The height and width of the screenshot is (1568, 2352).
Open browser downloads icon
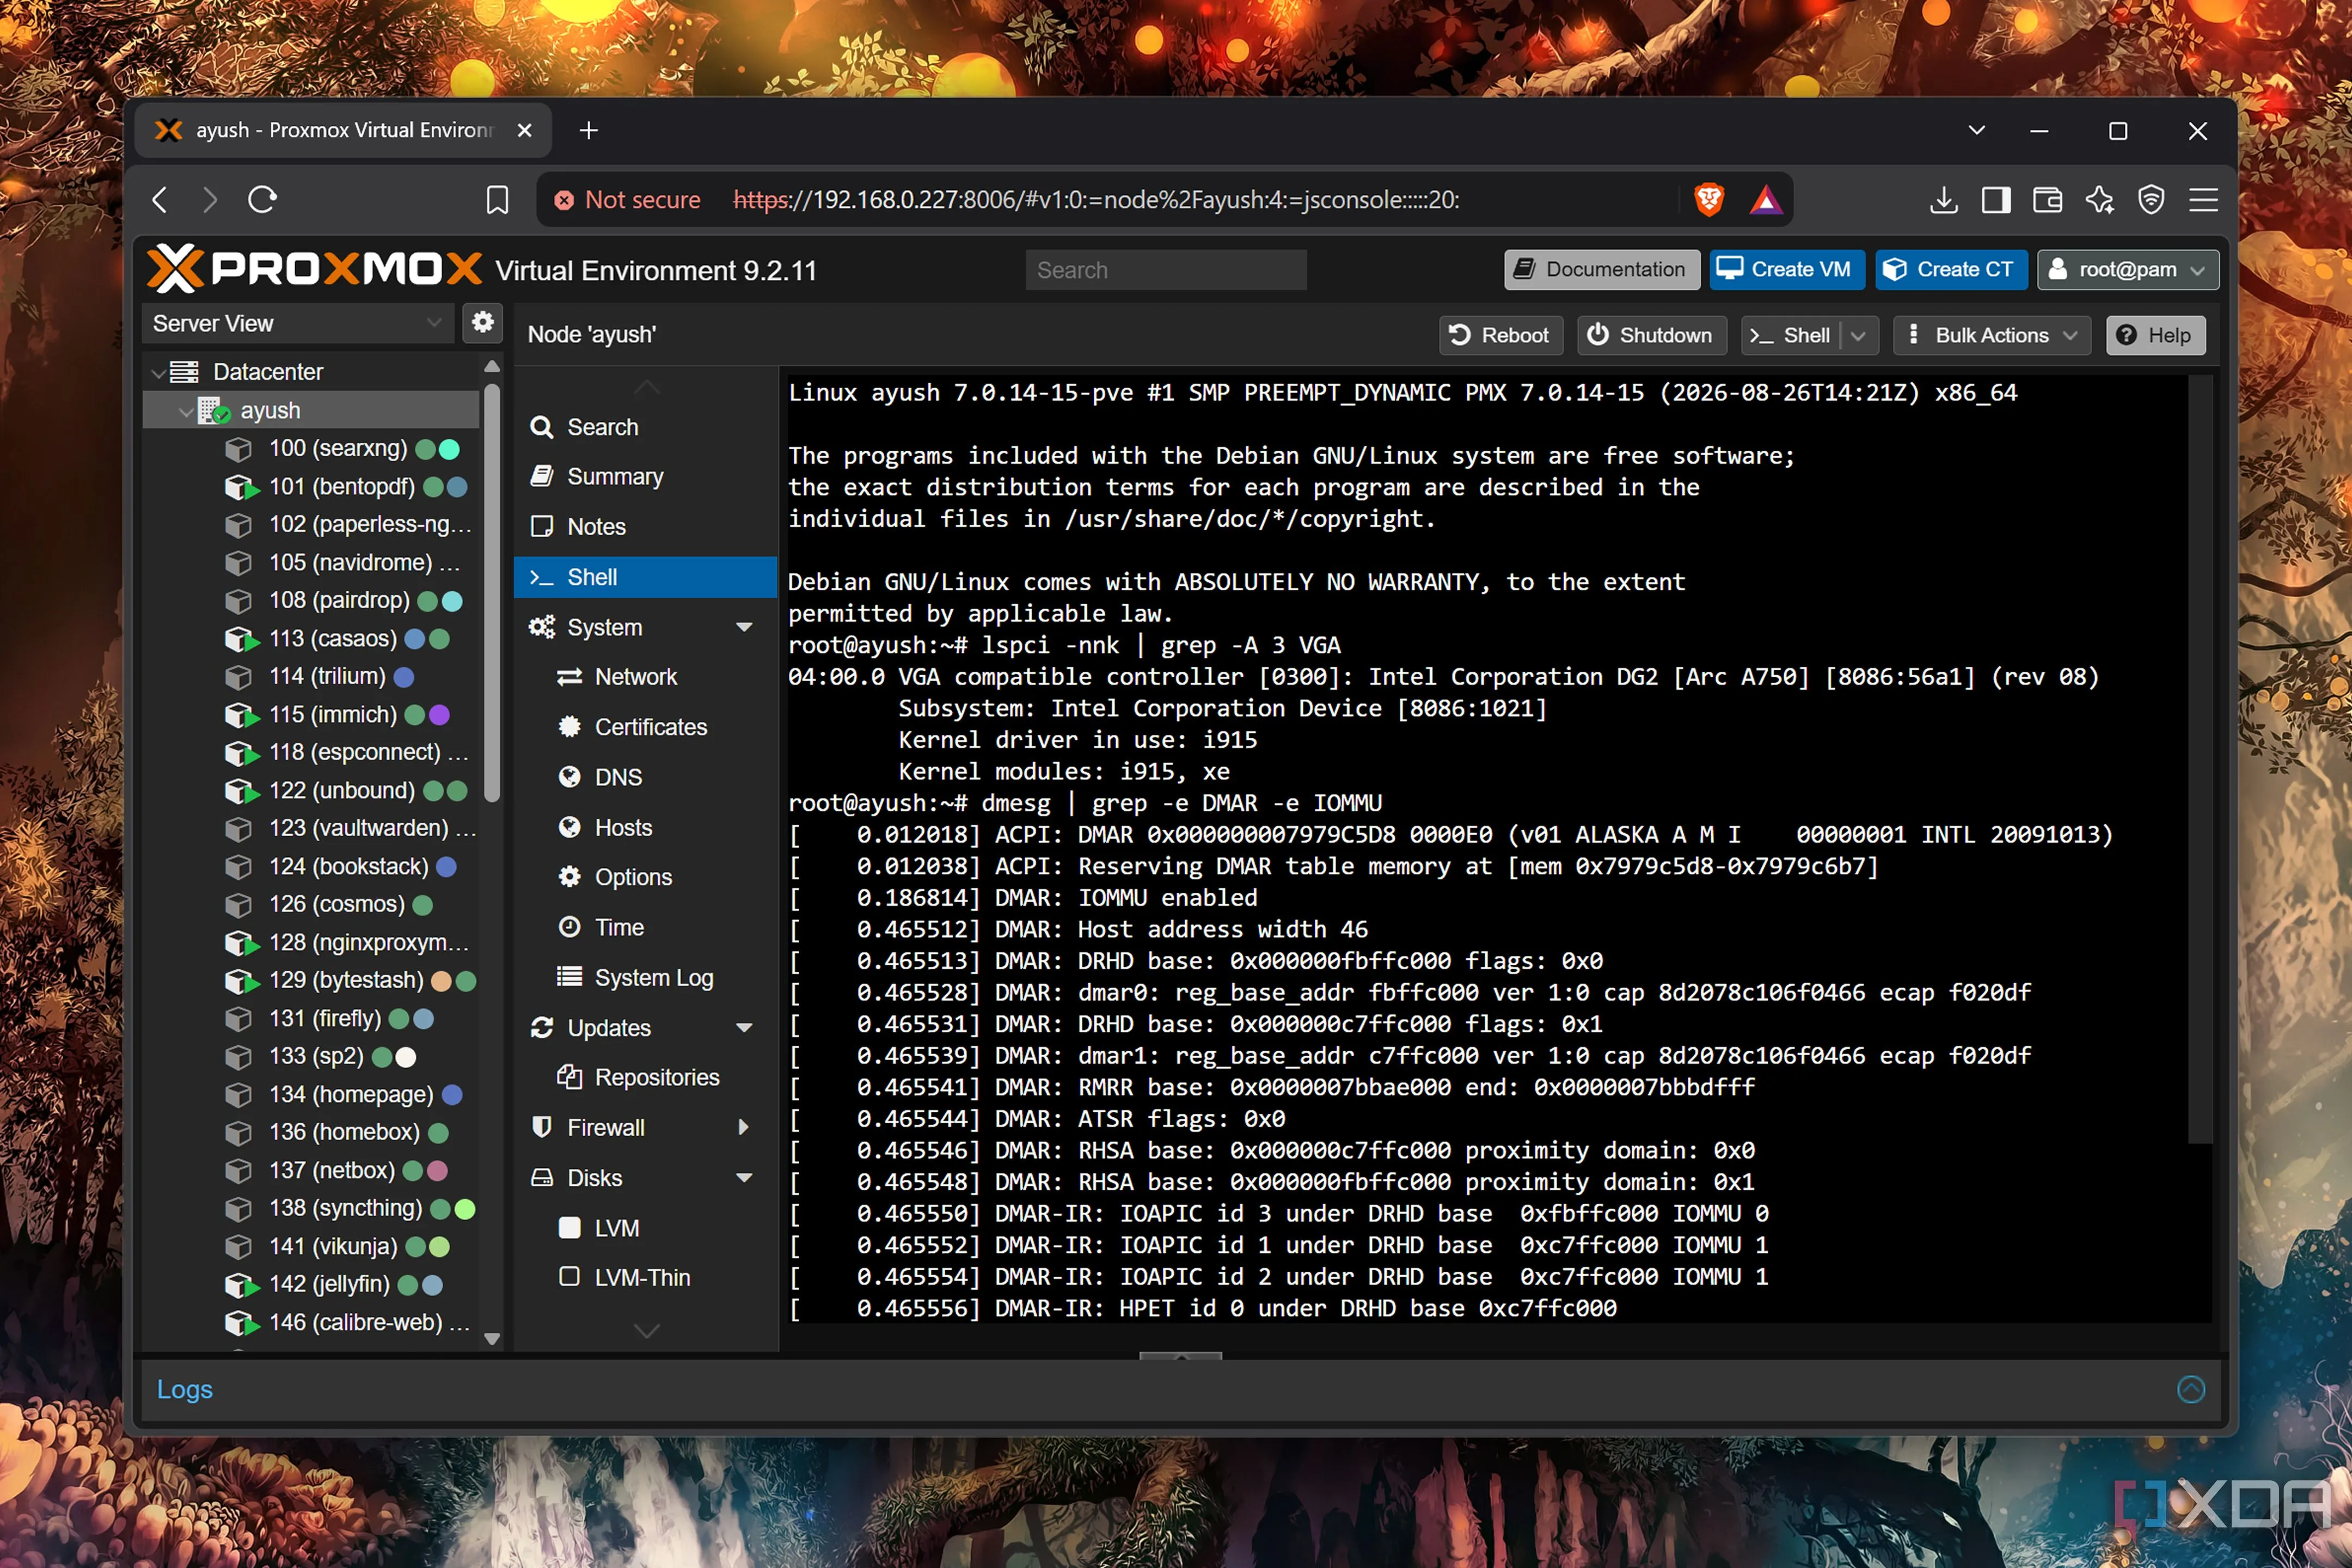[x=1943, y=200]
